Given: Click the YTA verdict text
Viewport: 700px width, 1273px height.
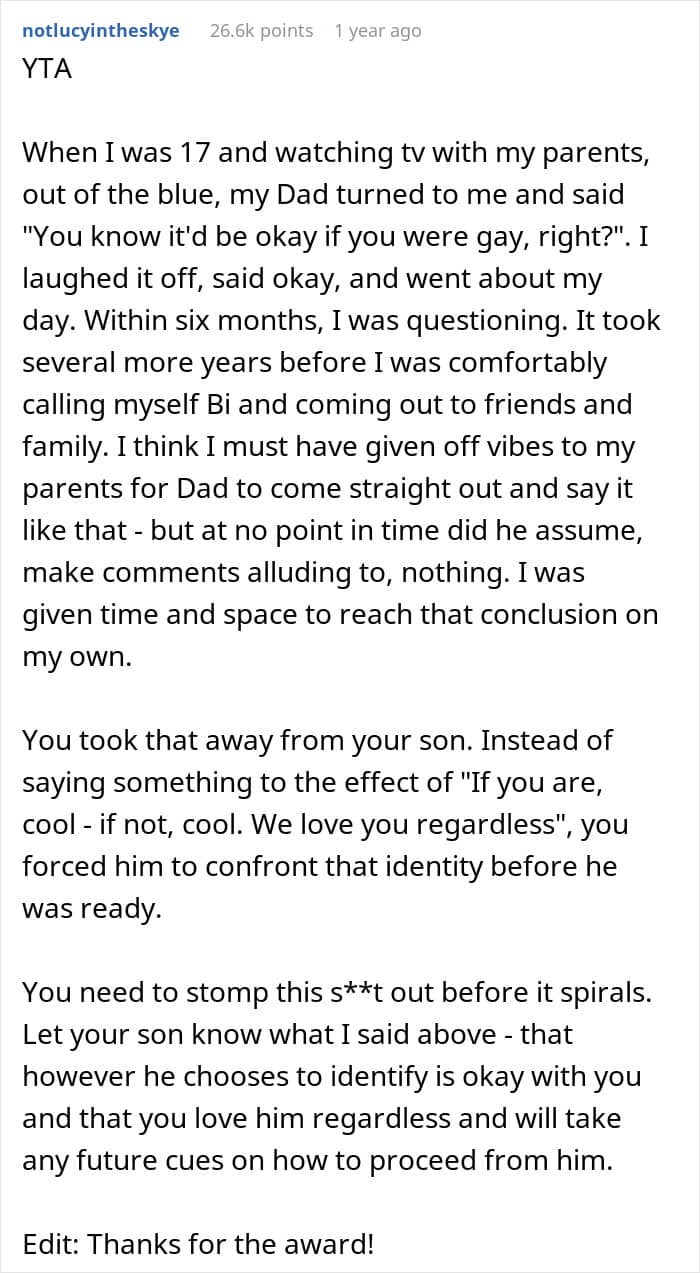Looking at the screenshot, I should 47,71.
